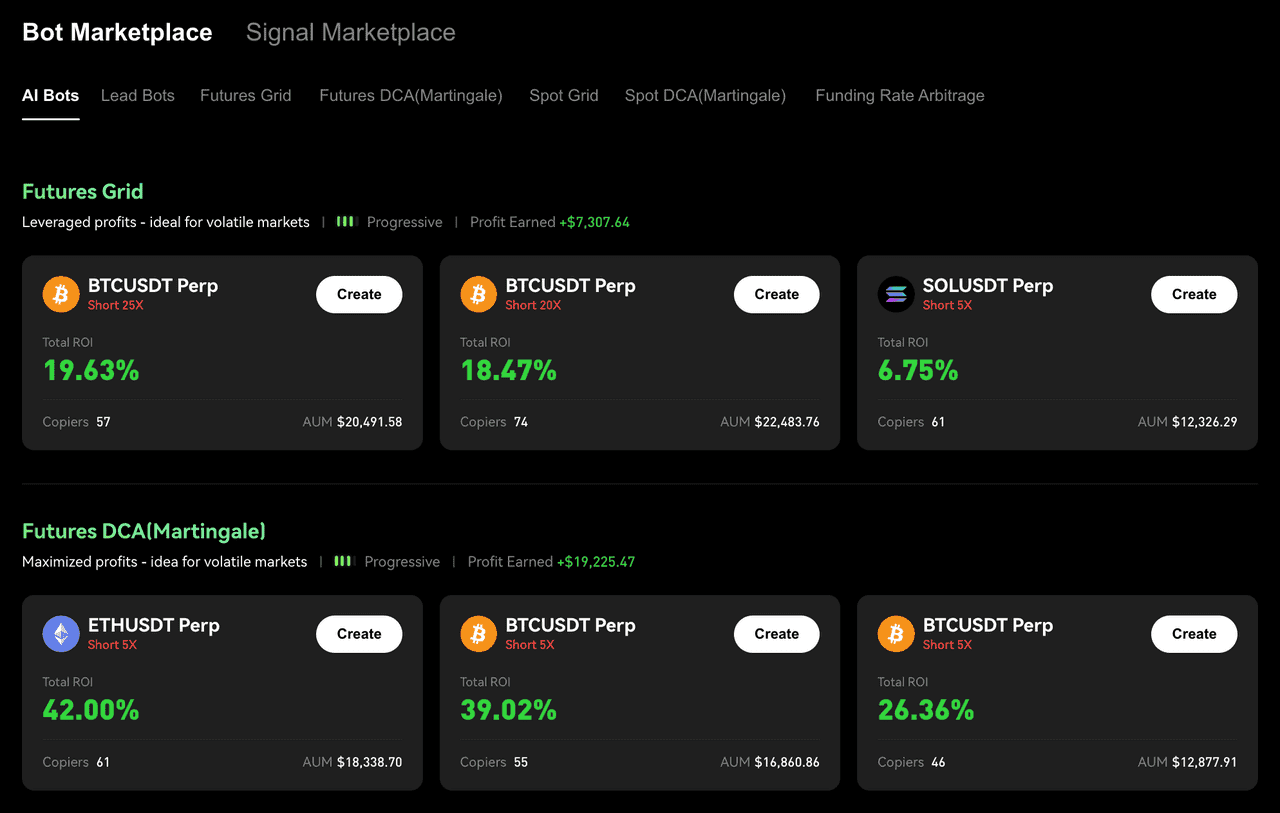Create the SOLUSDT Short 5X bot
Viewport: 1280px width, 813px height.
[x=1194, y=294]
